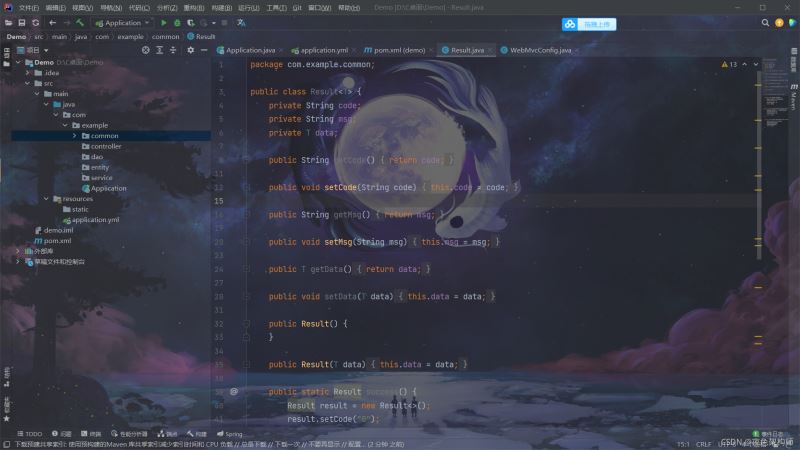Click the Translate toolbar icon
This screenshot has width=800, height=450.
pyautogui.click(x=241, y=23)
